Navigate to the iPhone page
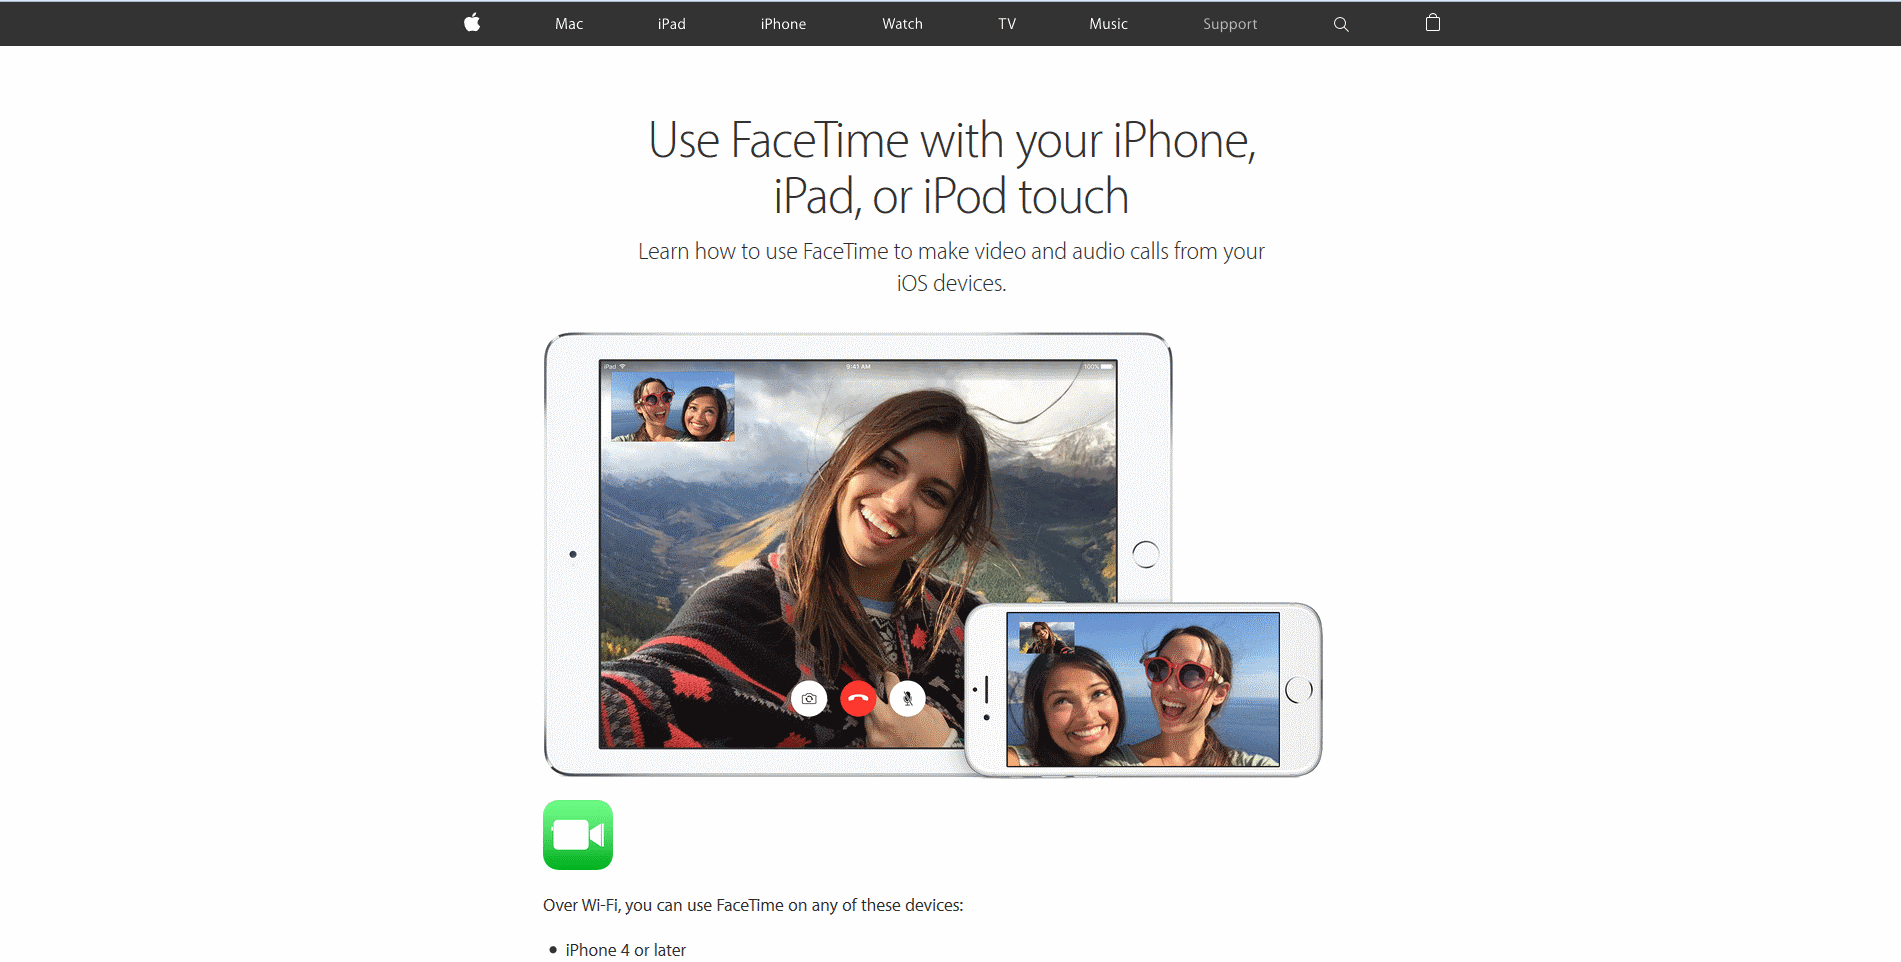This screenshot has height=962, width=1901. 783,23
